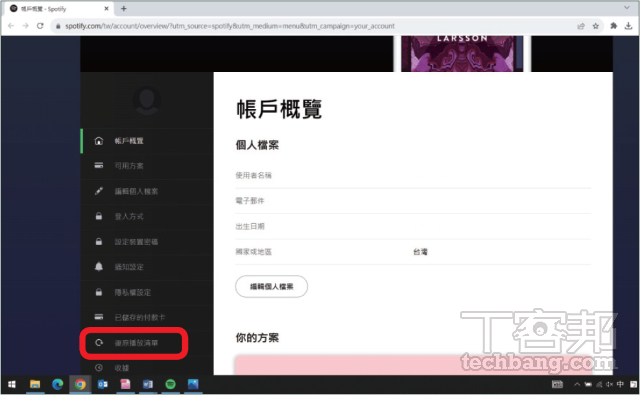640x395 pixels.
Task: Click the profile avatar in the sidebar
Action: [x=147, y=100]
